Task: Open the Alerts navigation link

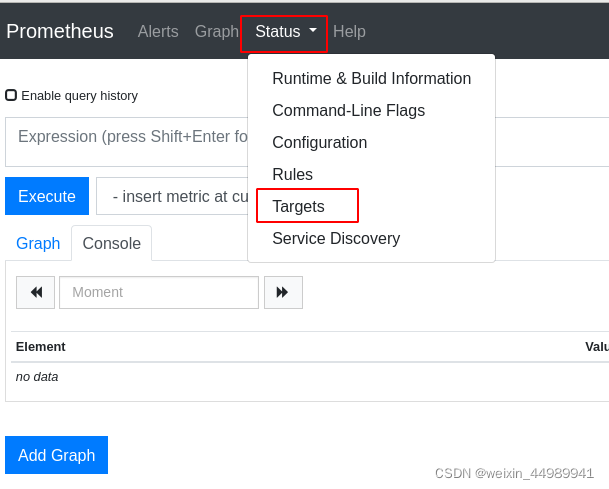Action: 158,31
